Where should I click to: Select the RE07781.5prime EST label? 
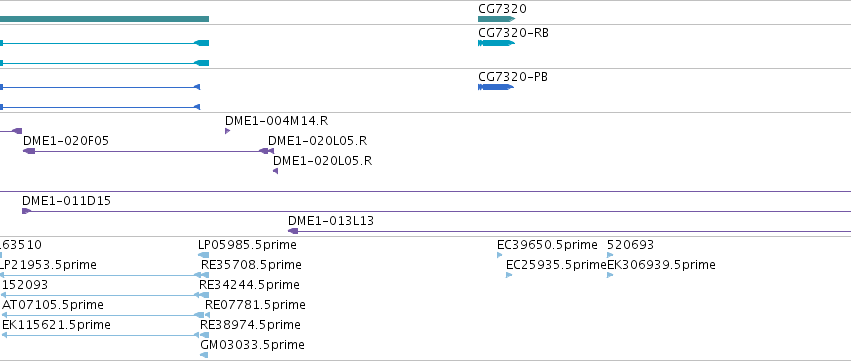255,305
